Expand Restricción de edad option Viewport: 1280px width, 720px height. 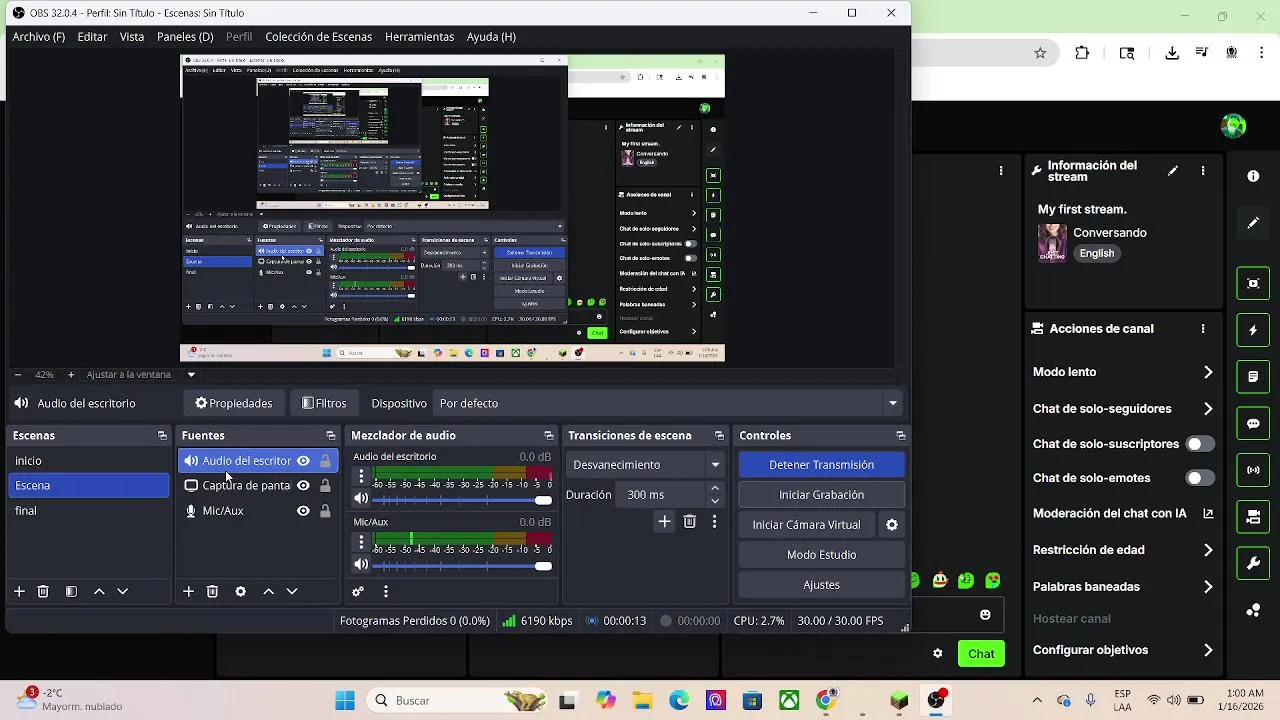click(x=1208, y=550)
